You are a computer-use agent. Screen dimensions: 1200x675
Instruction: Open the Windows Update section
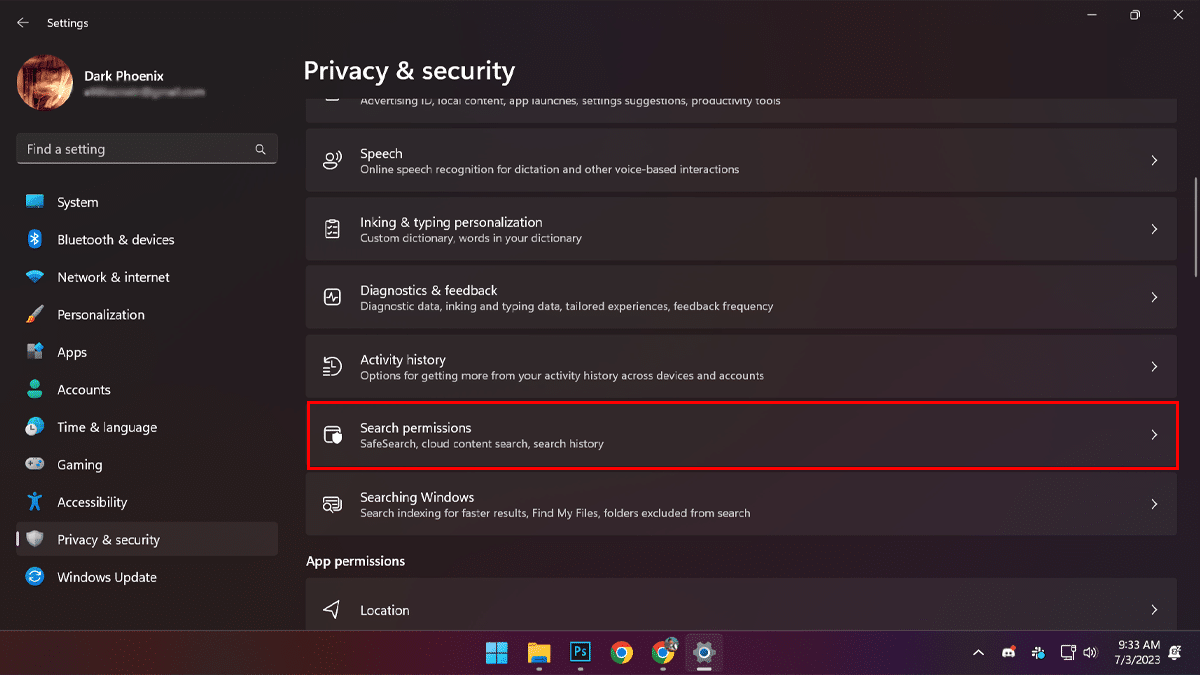point(107,577)
